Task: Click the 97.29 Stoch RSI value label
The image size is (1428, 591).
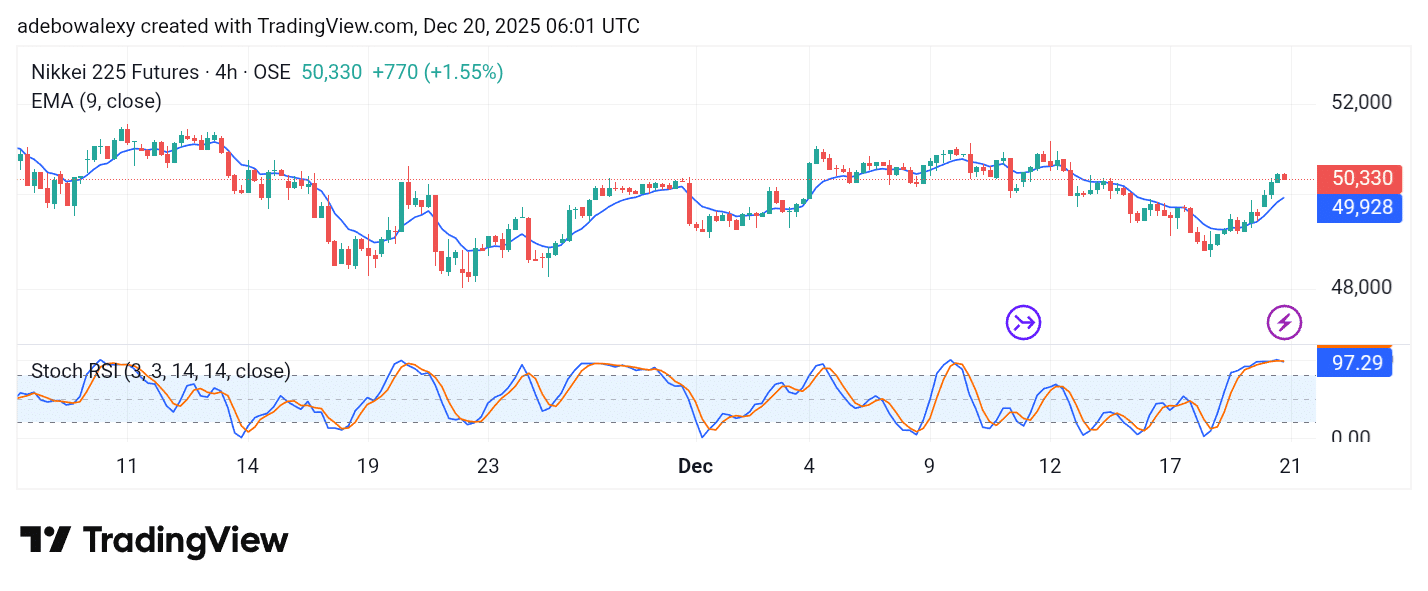Action: [1355, 362]
